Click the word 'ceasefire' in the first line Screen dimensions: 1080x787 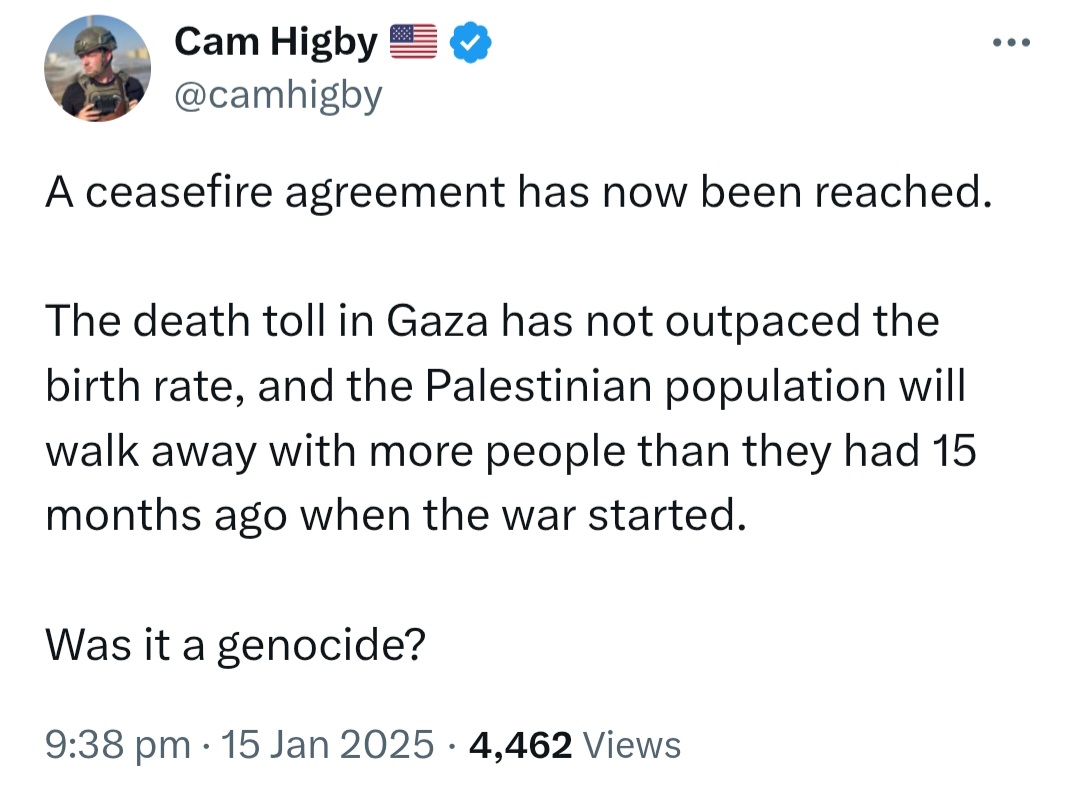point(179,192)
